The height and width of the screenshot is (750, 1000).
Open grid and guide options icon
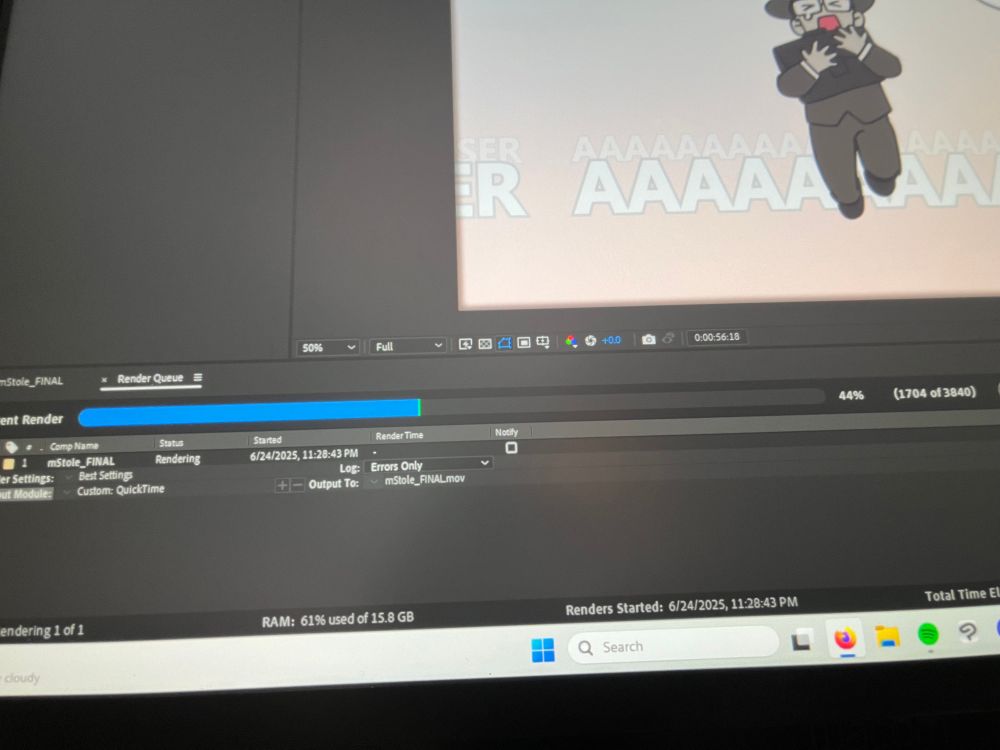point(543,342)
